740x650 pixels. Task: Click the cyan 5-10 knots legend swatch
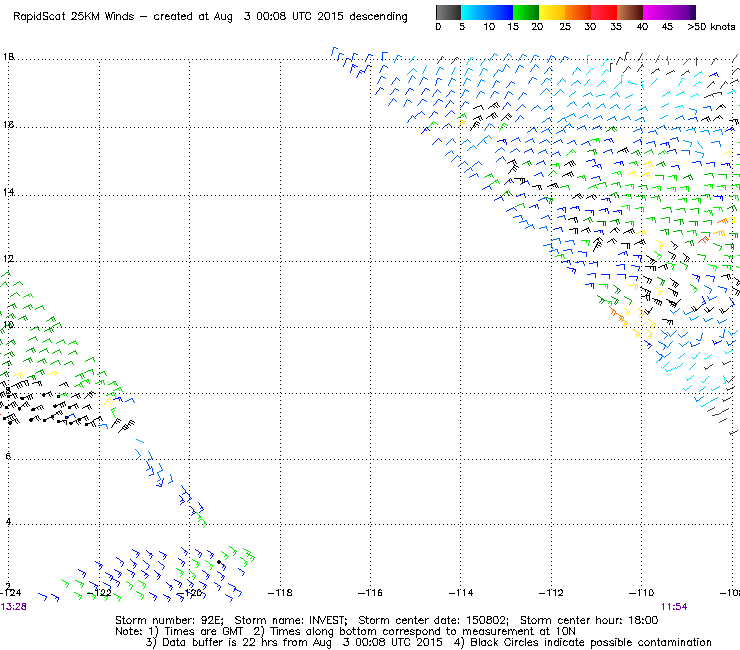pyautogui.click(x=474, y=12)
